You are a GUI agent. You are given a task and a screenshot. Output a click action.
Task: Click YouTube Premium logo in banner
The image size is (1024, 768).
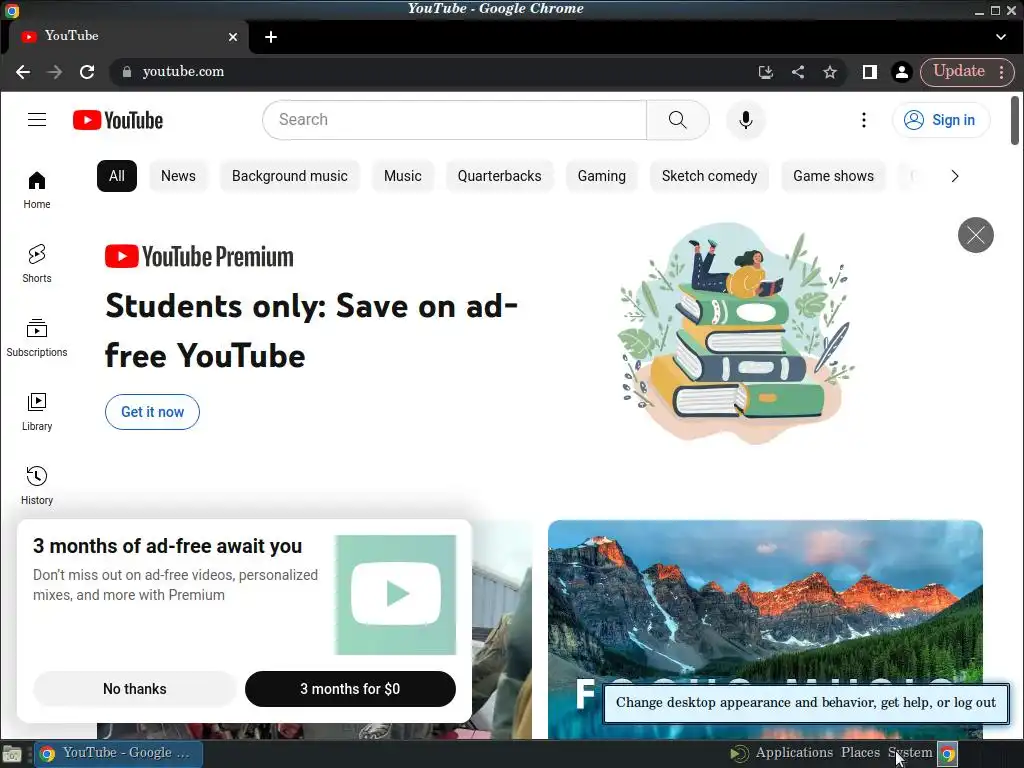pos(199,257)
